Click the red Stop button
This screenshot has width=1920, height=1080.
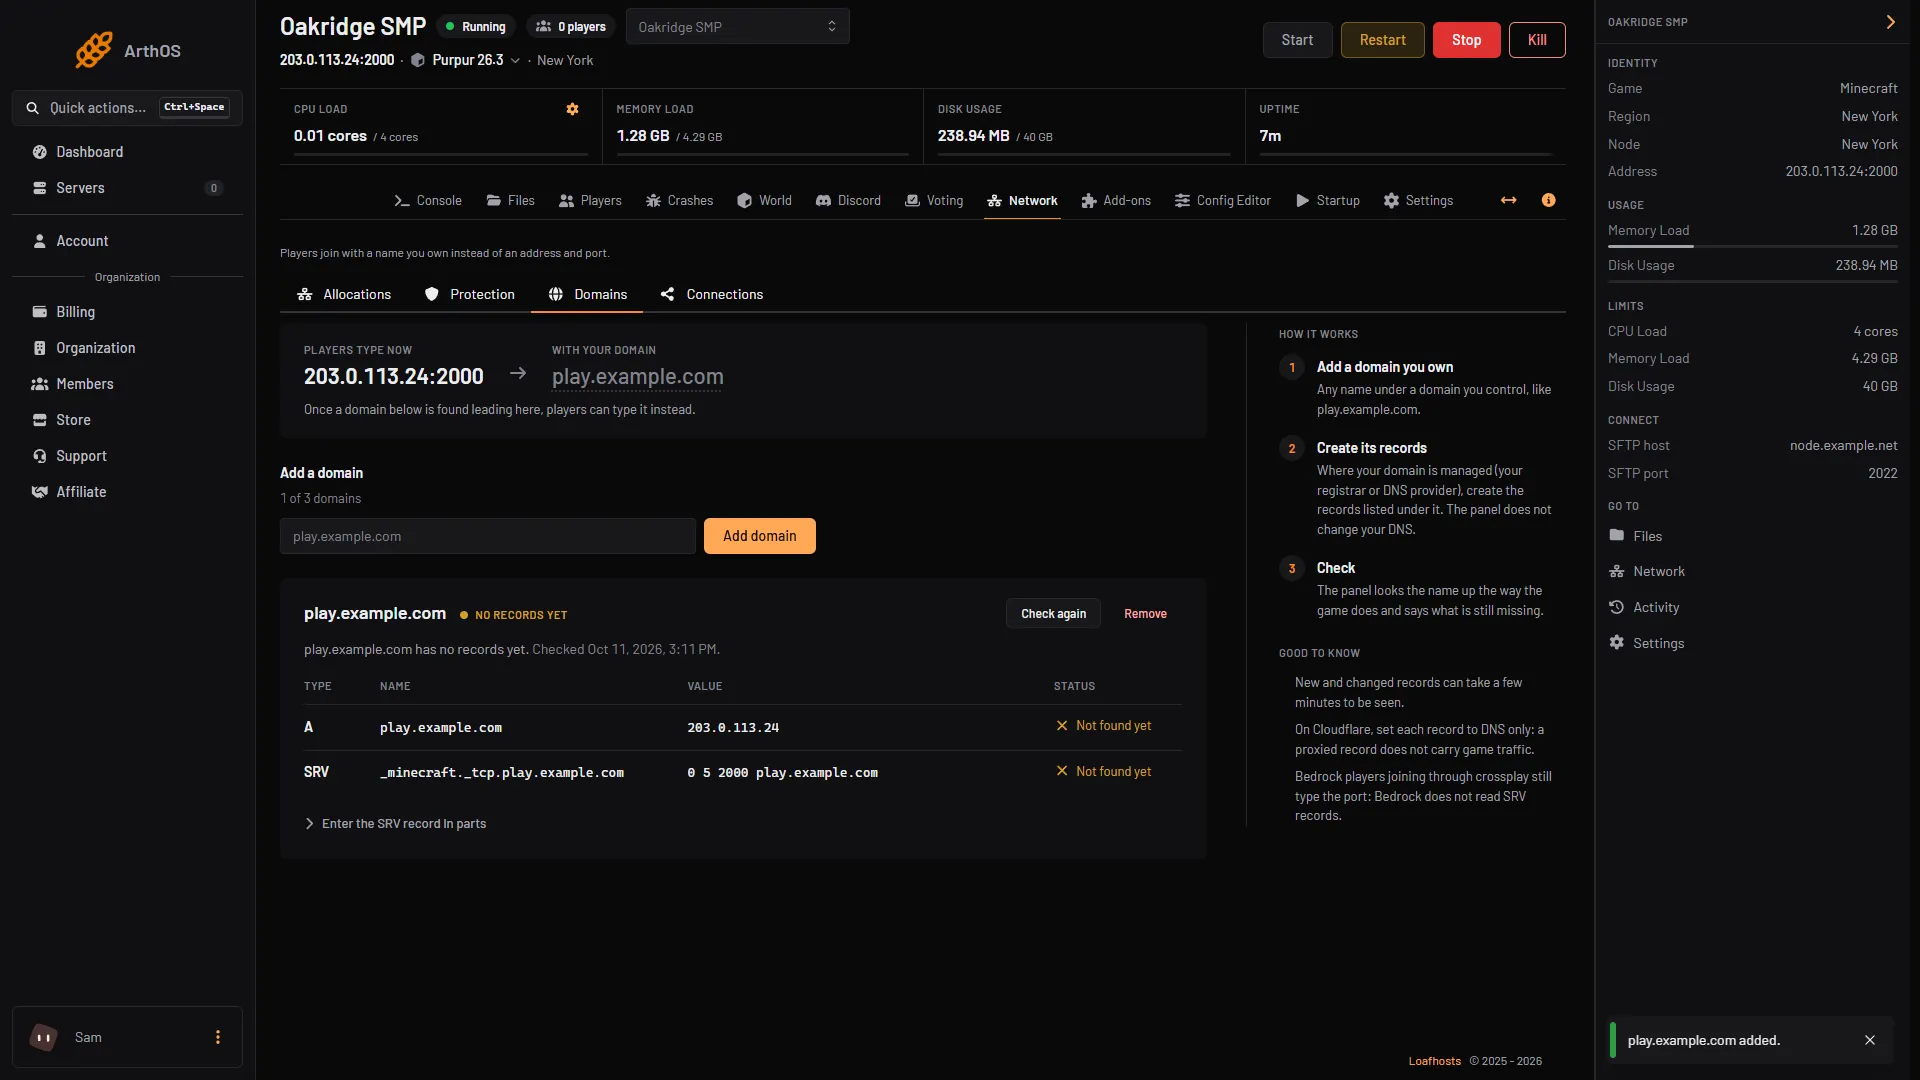[1466, 40]
